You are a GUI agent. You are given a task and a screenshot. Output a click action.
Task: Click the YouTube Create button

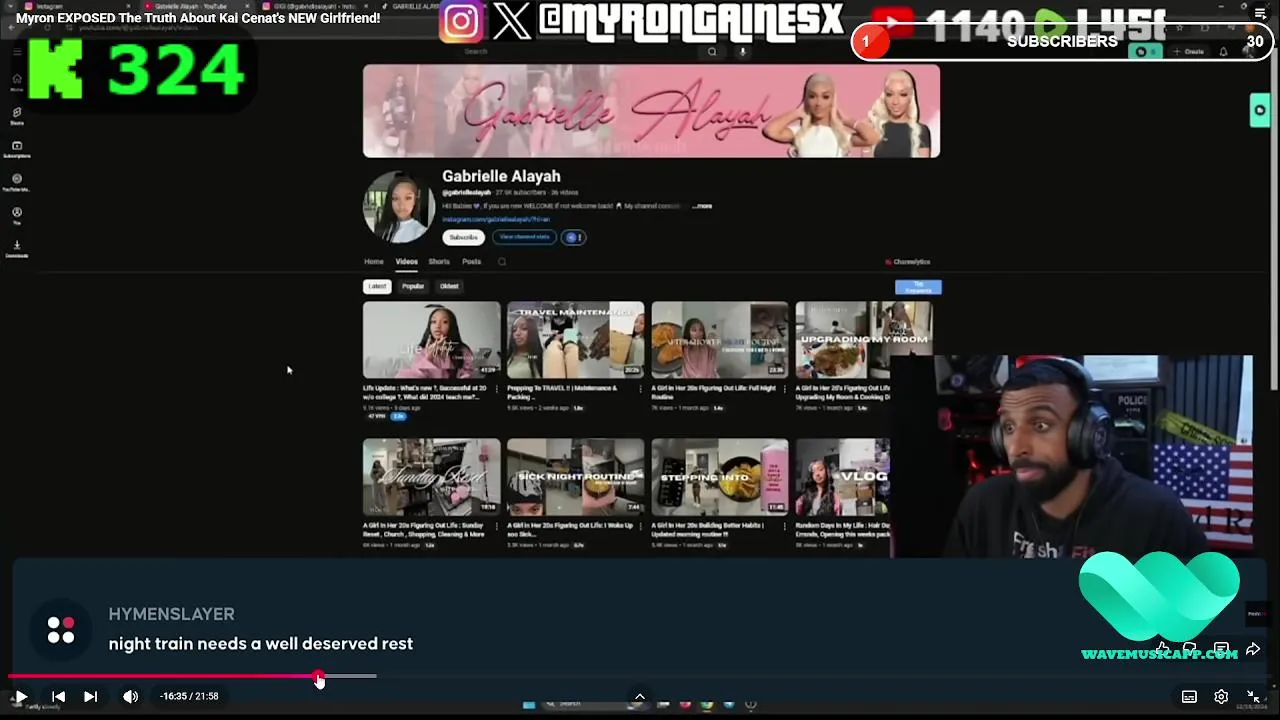[1190, 52]
